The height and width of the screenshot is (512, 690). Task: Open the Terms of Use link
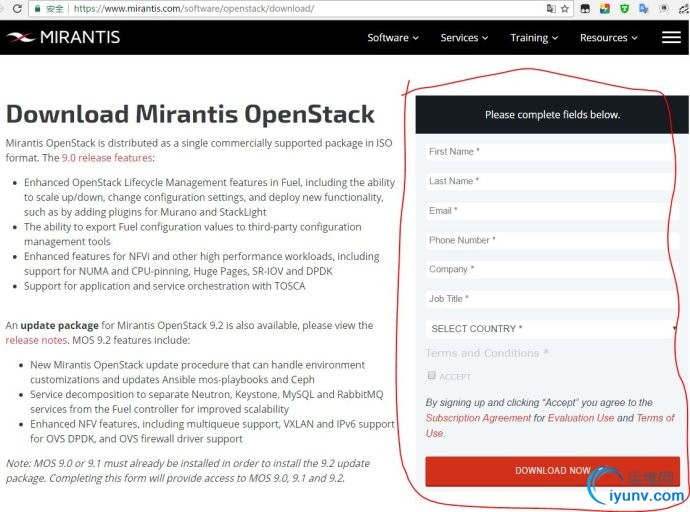[x=550, y=425]
